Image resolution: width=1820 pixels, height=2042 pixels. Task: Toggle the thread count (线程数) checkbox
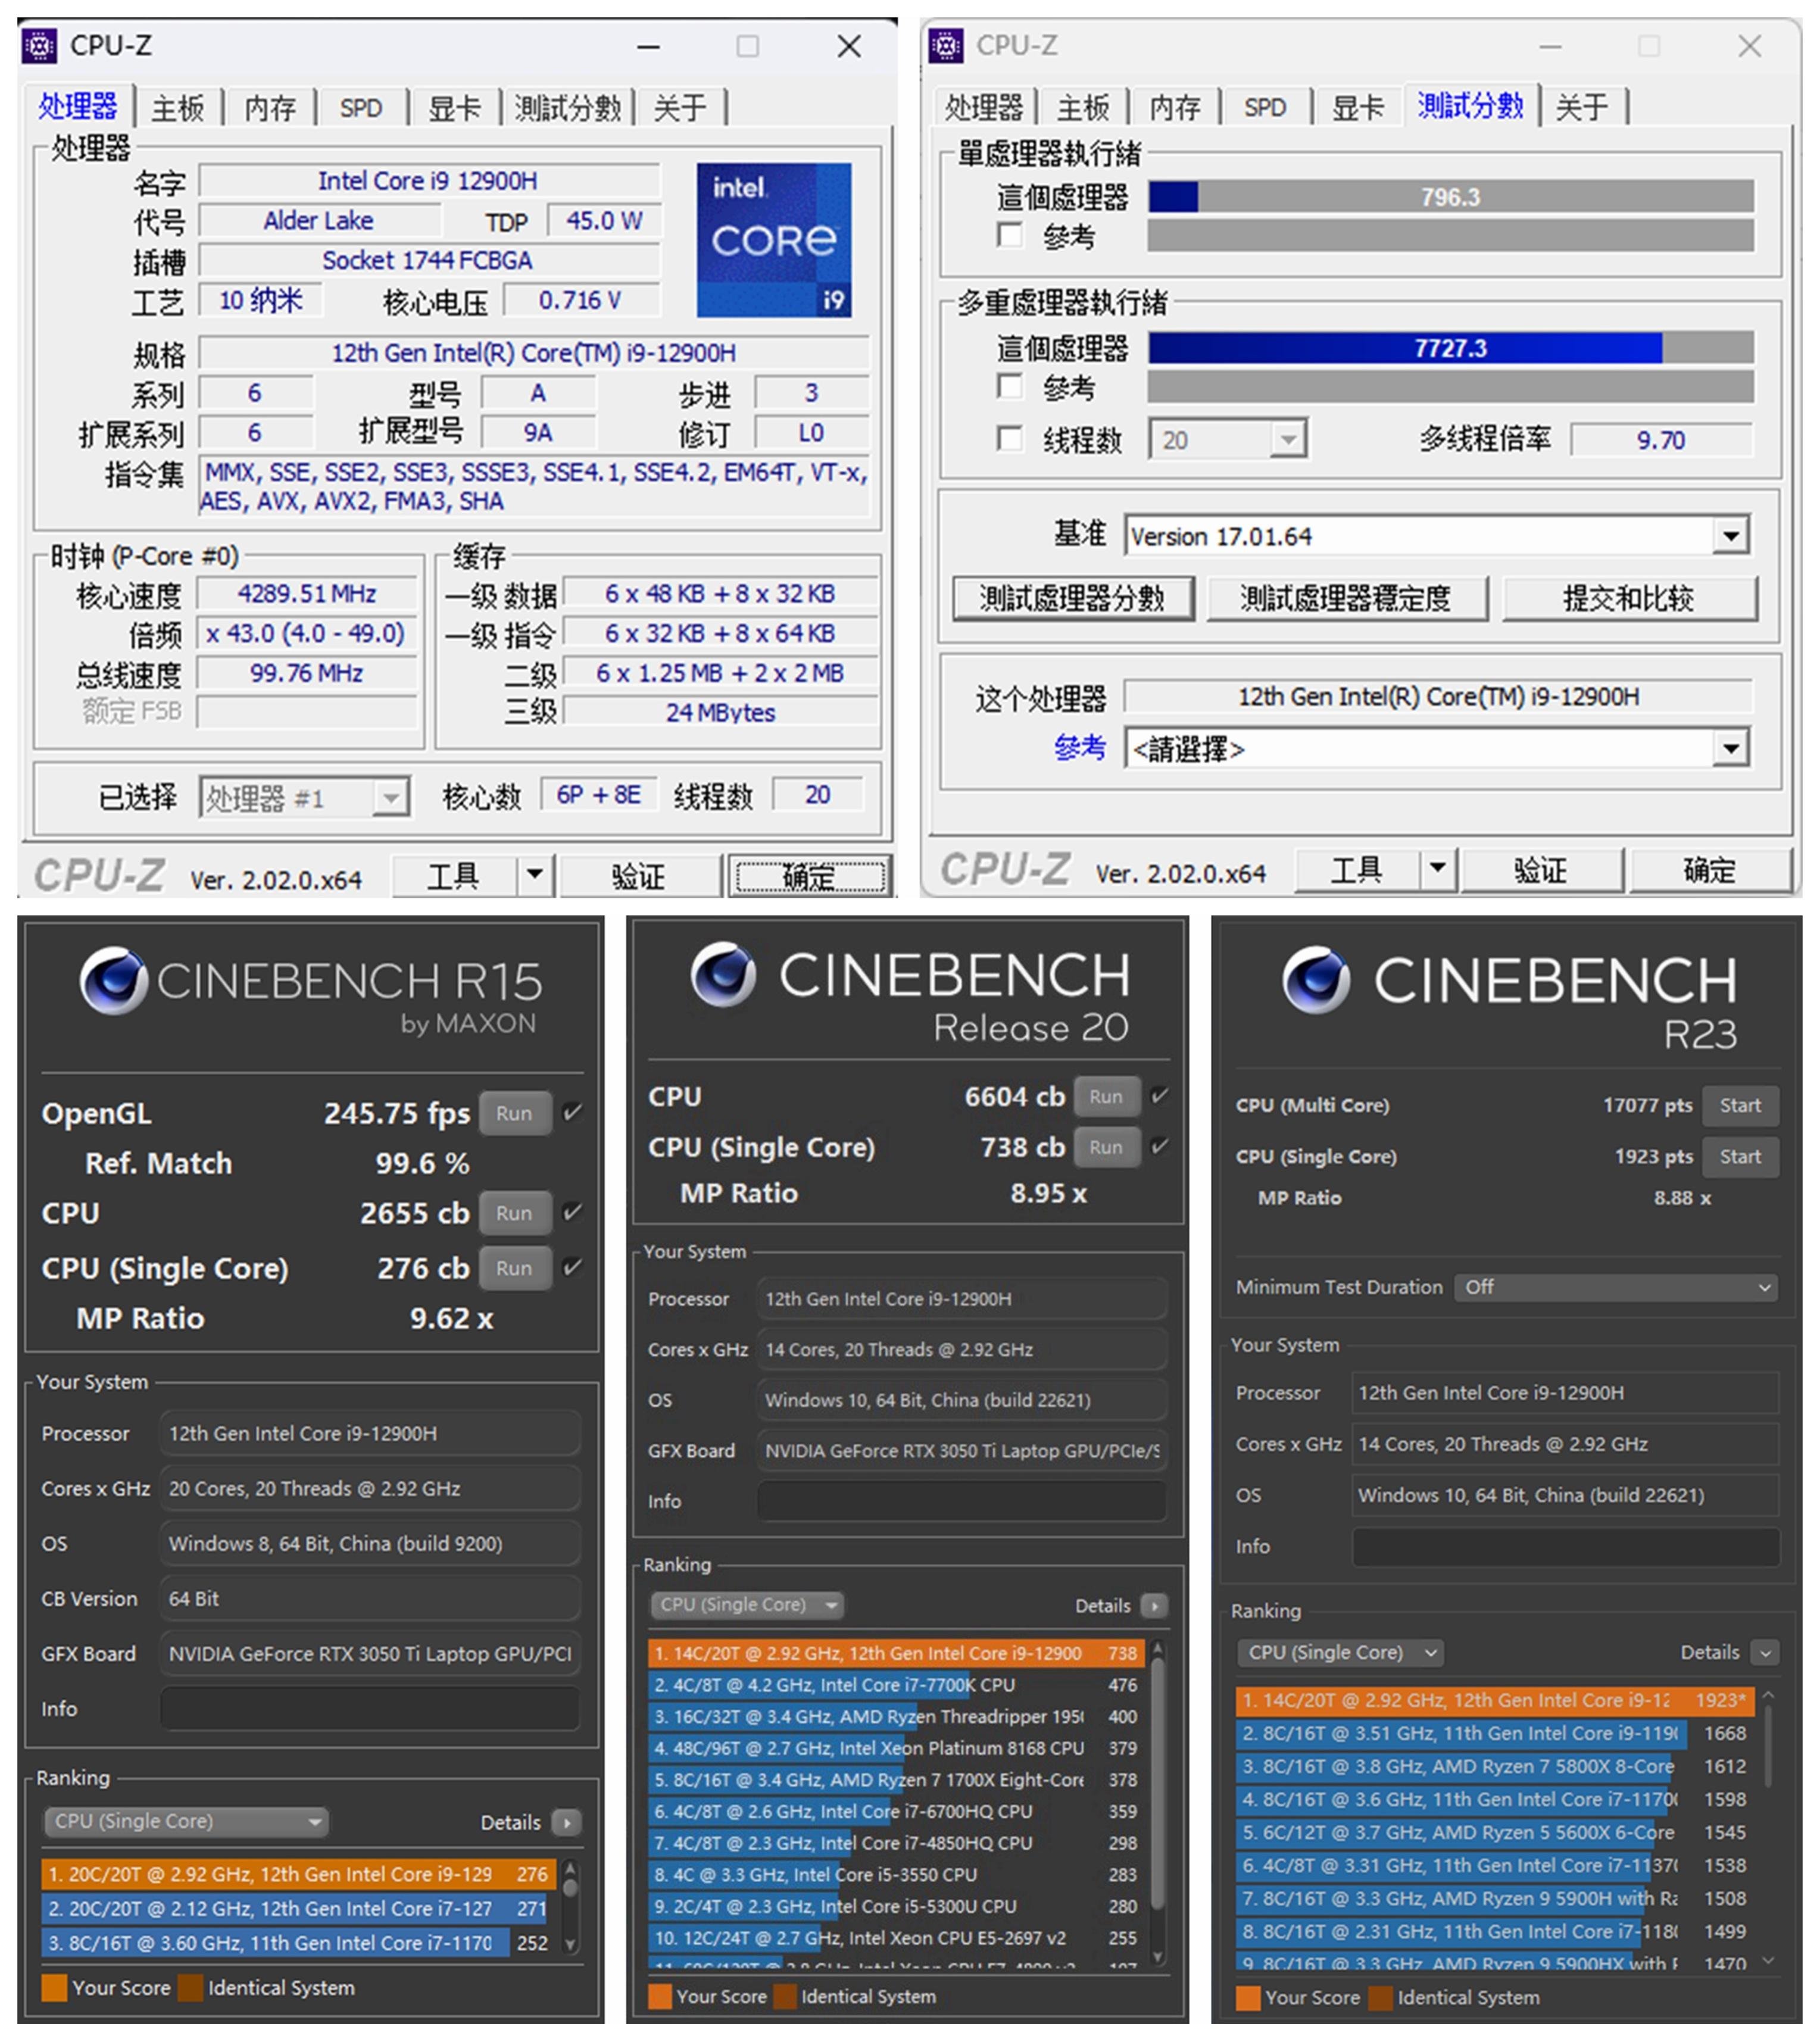[x=1010, y=439]
